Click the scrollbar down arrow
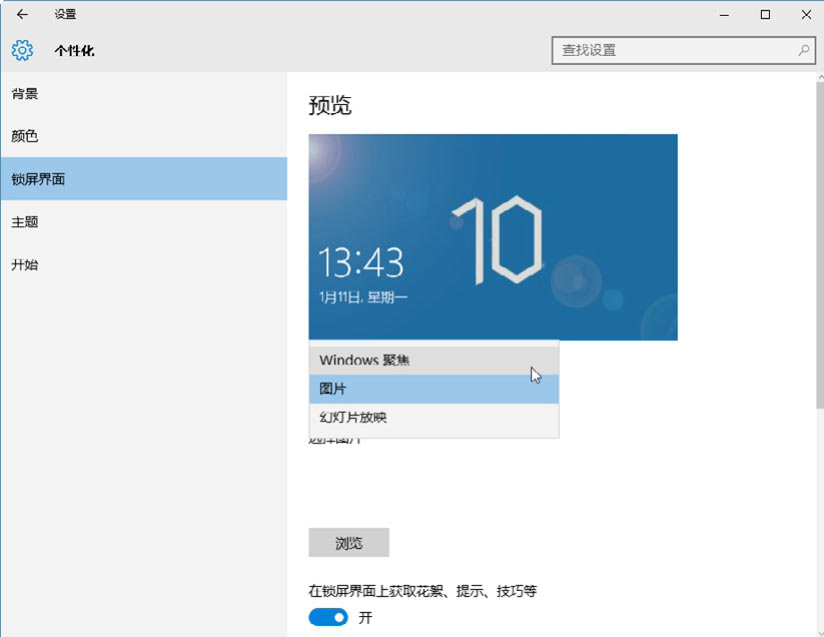 (816, 629)
